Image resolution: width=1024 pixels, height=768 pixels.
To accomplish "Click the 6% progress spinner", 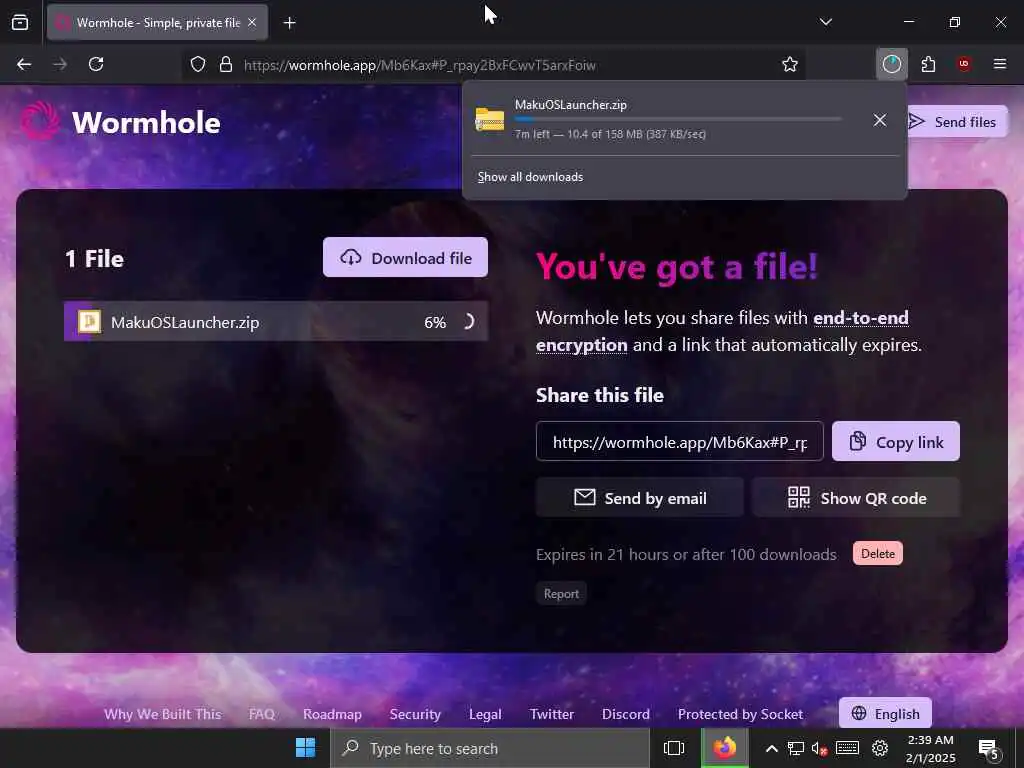I will pos(468,321).
